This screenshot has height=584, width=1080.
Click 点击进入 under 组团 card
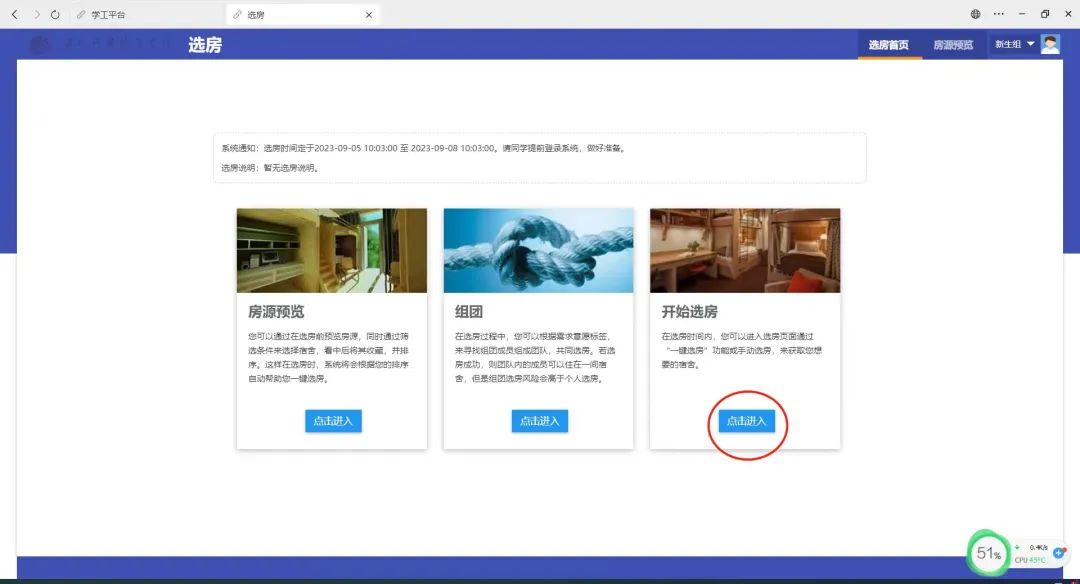point(540,421)
